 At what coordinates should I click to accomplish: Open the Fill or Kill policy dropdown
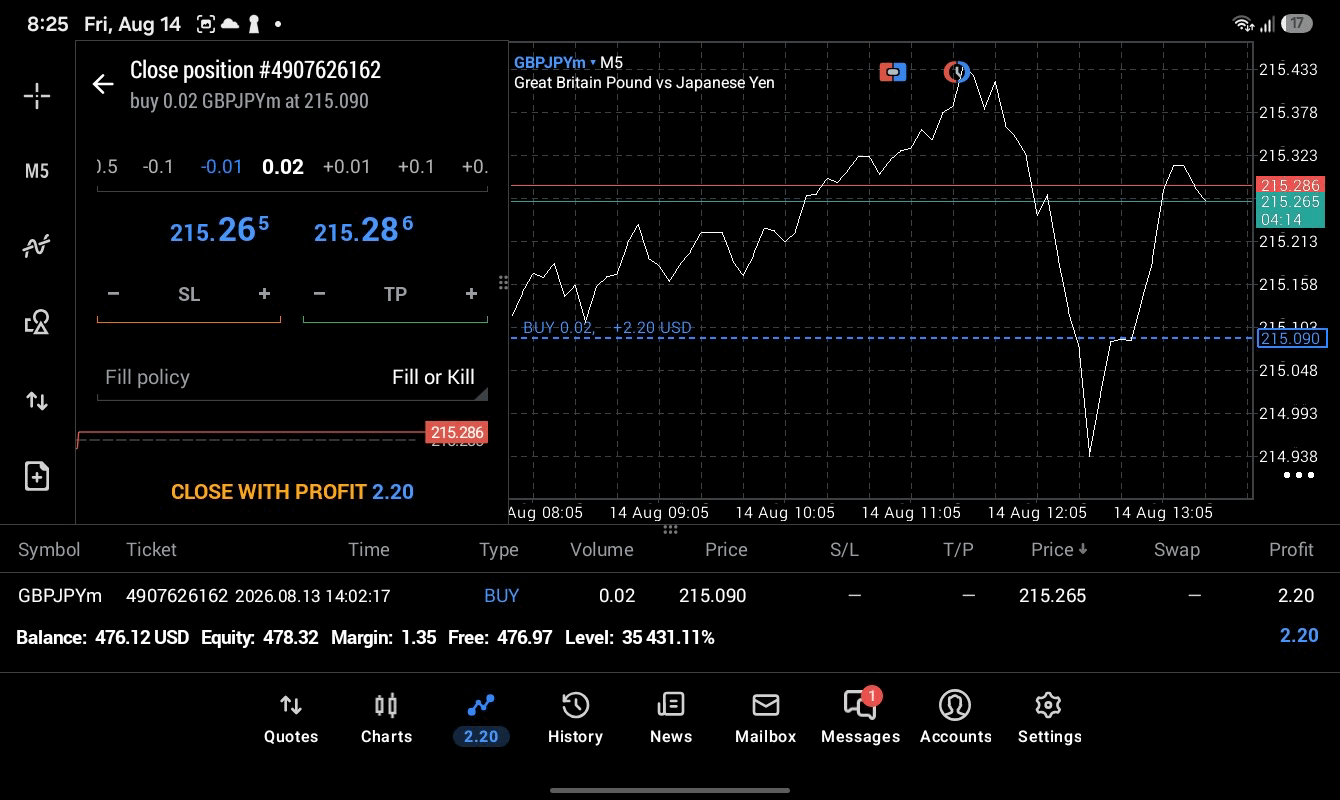coord(292,377)
